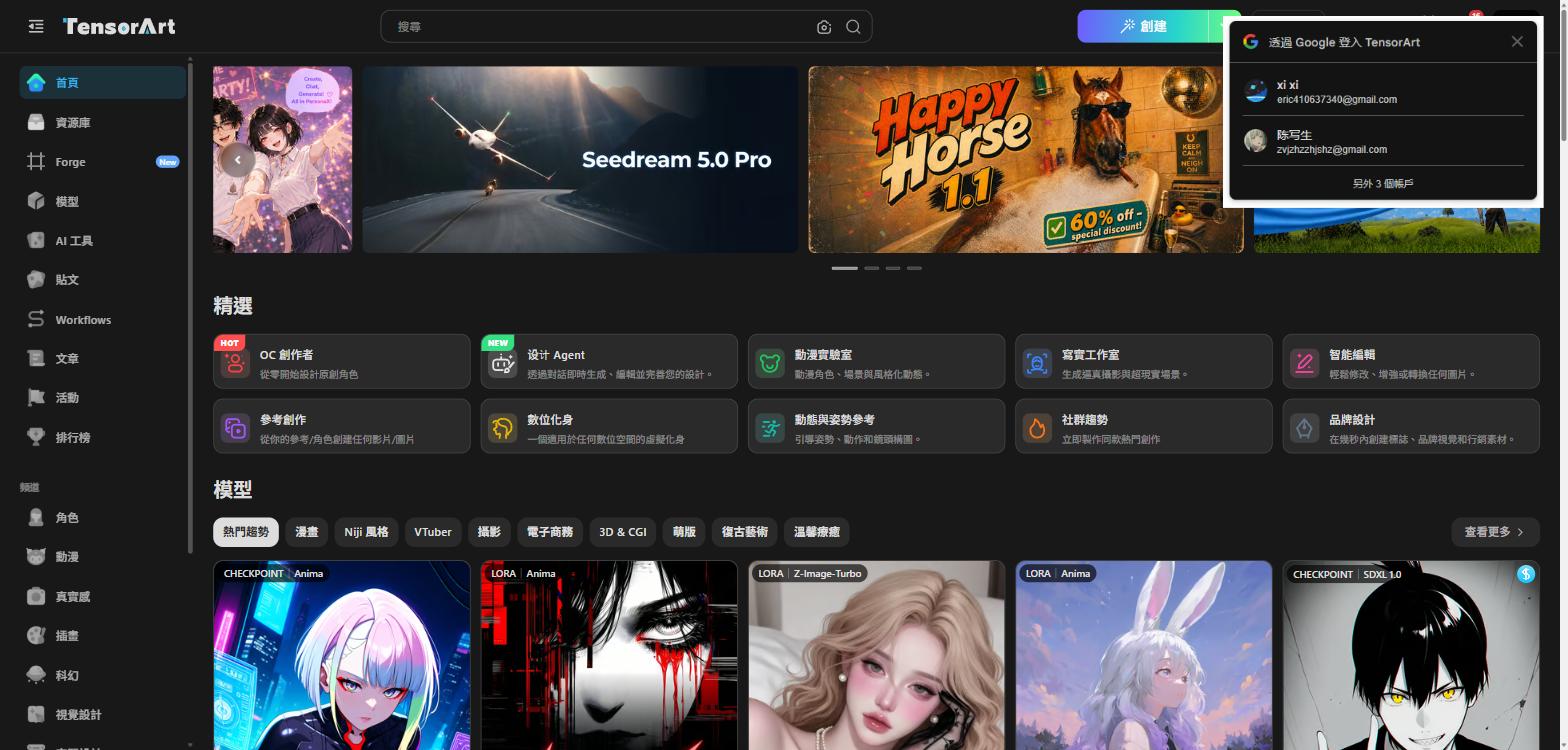Open 活動 in the sidebar

102,398
